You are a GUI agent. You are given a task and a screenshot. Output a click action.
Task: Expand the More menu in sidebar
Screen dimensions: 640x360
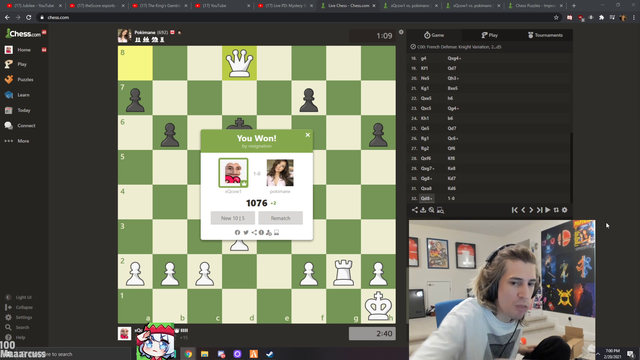tap(23, 141)
